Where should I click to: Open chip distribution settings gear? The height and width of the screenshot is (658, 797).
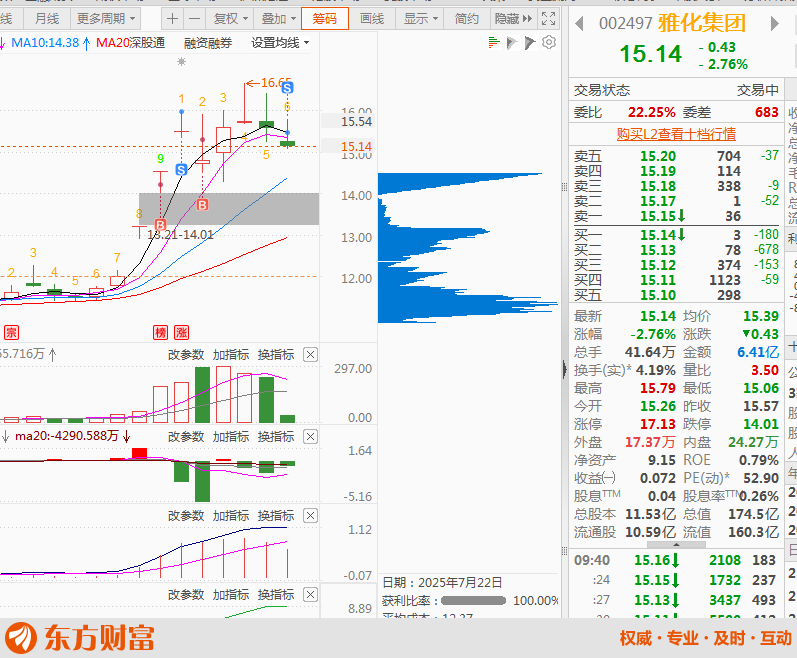(549, 42)
